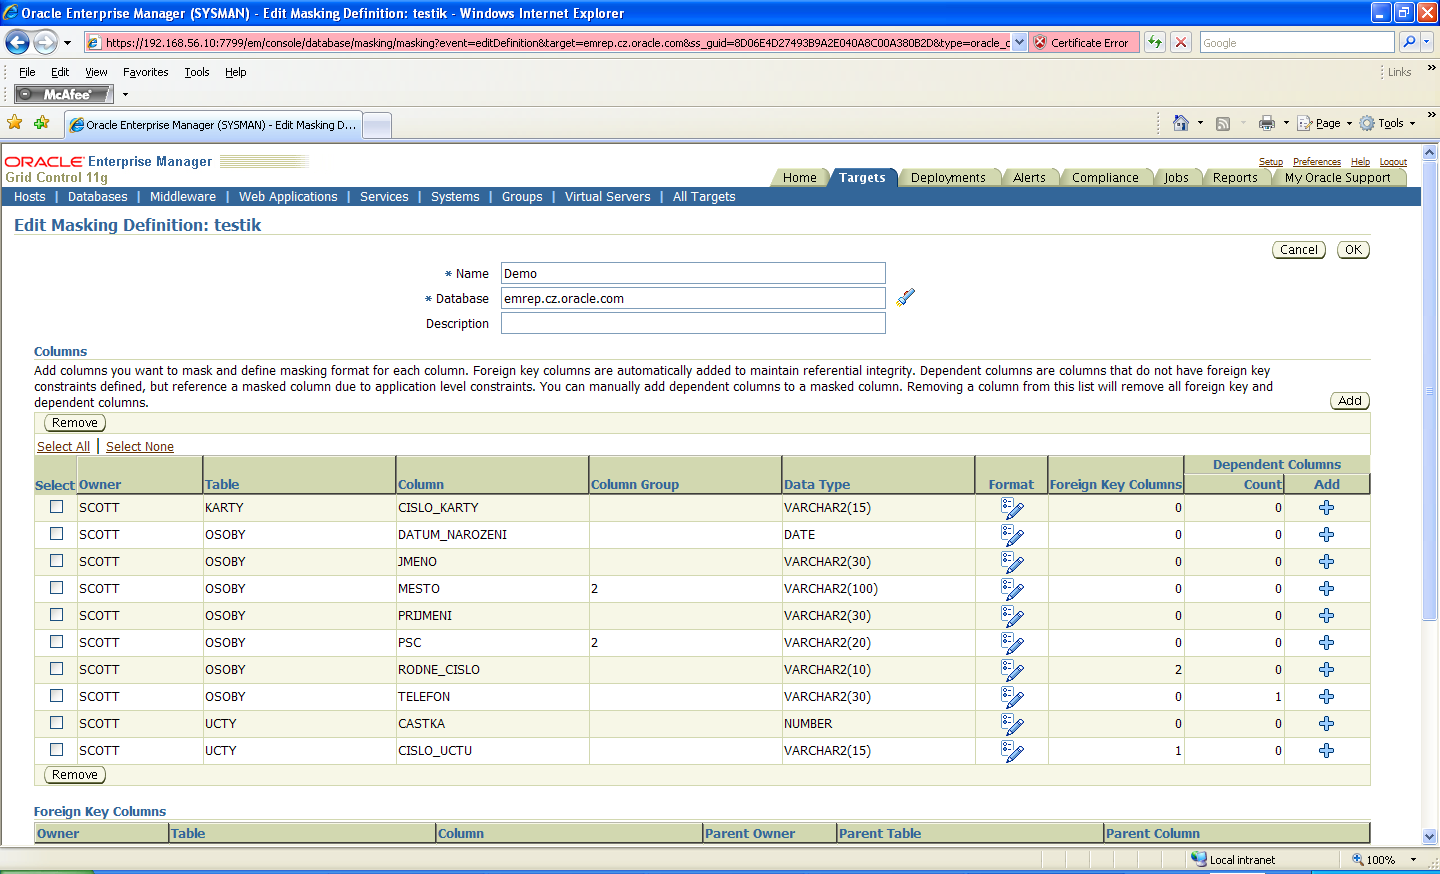Screen dimensions: 1440x874
Task: Expand the McAfee toolbar dropdown
Action: point(125,95)
